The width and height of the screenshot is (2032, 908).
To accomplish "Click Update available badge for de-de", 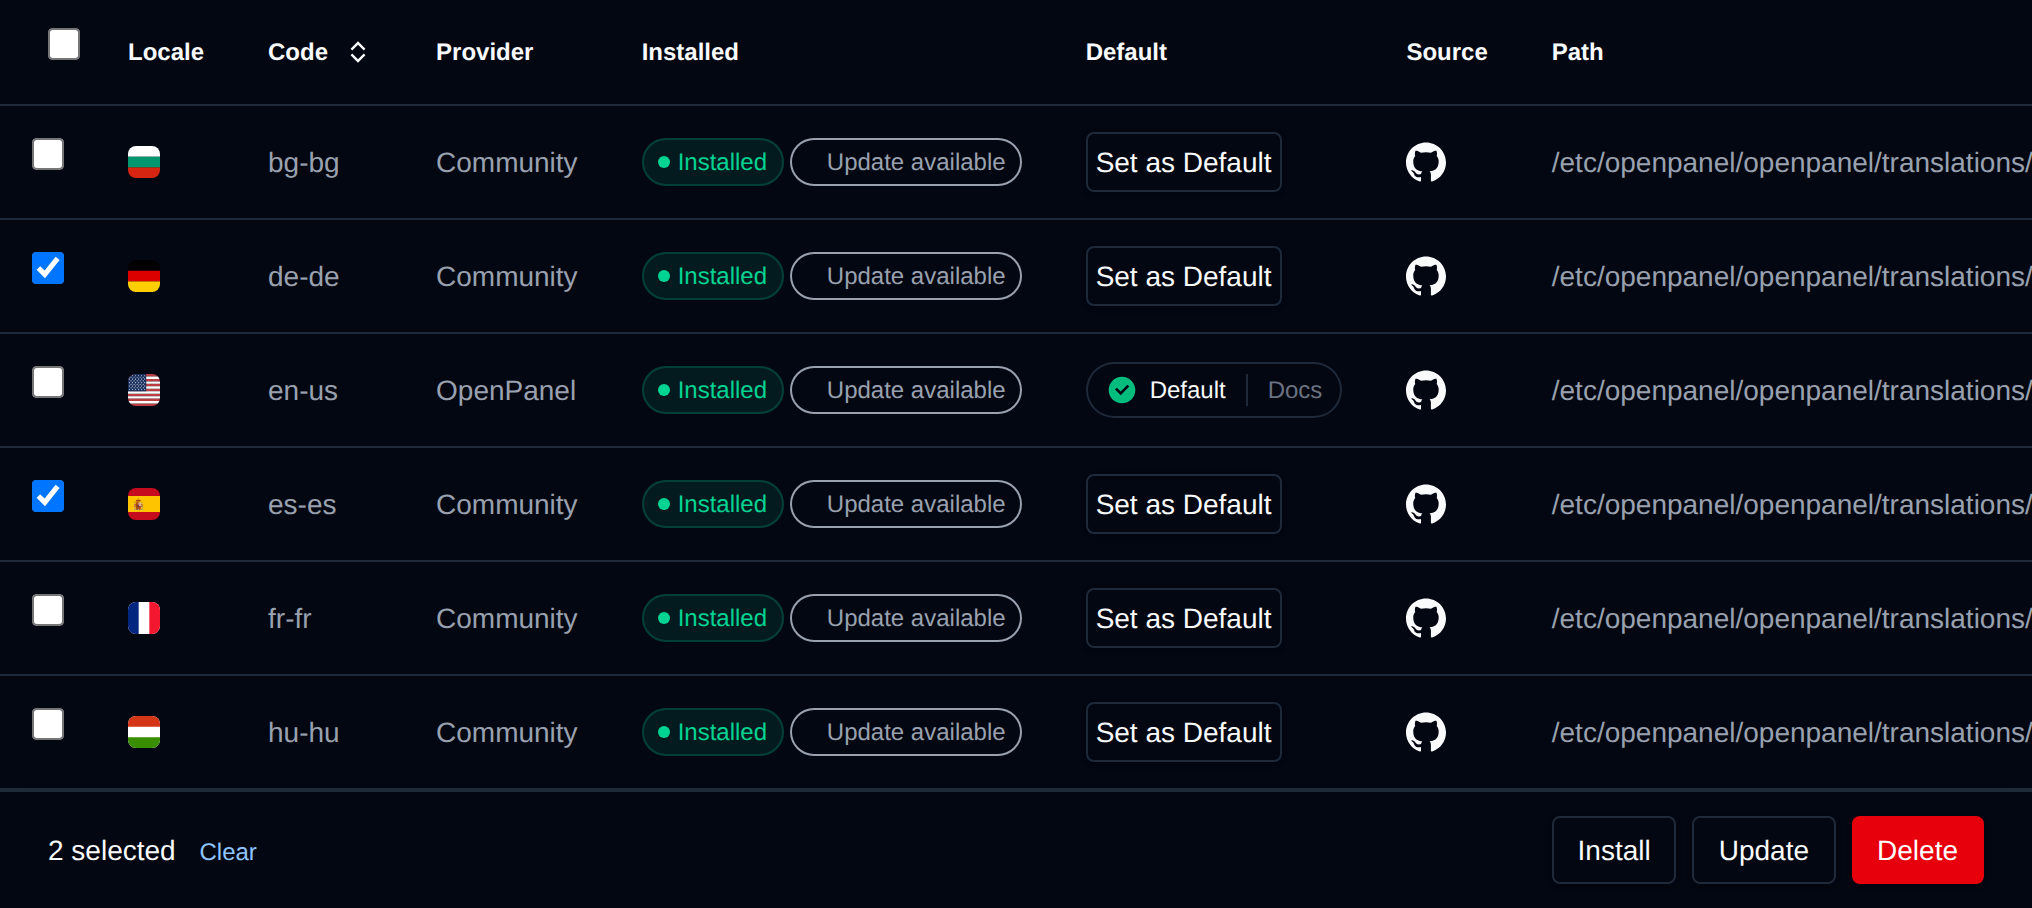I will point(906,276).
